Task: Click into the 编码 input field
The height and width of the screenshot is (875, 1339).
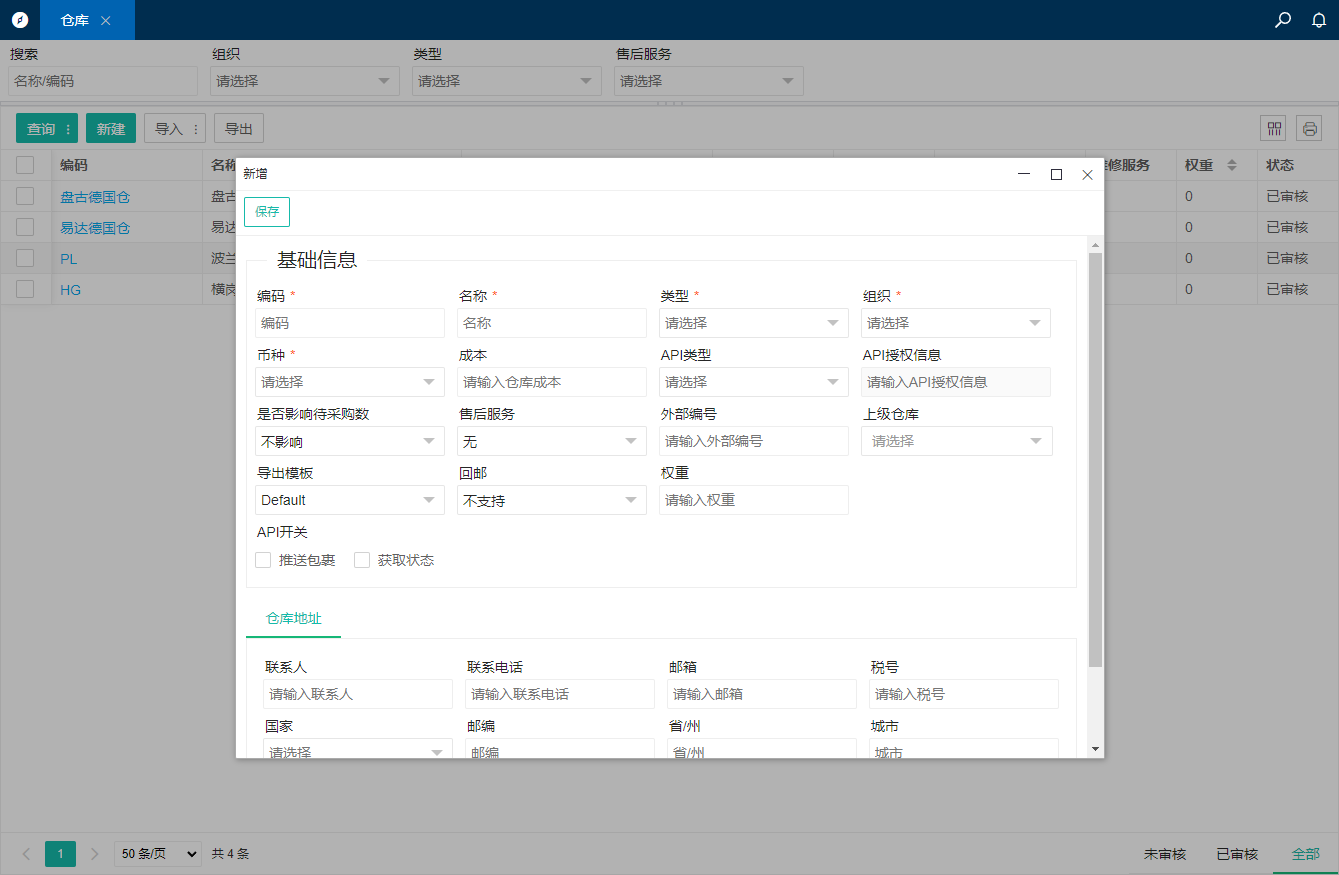Action: [349, 323]
